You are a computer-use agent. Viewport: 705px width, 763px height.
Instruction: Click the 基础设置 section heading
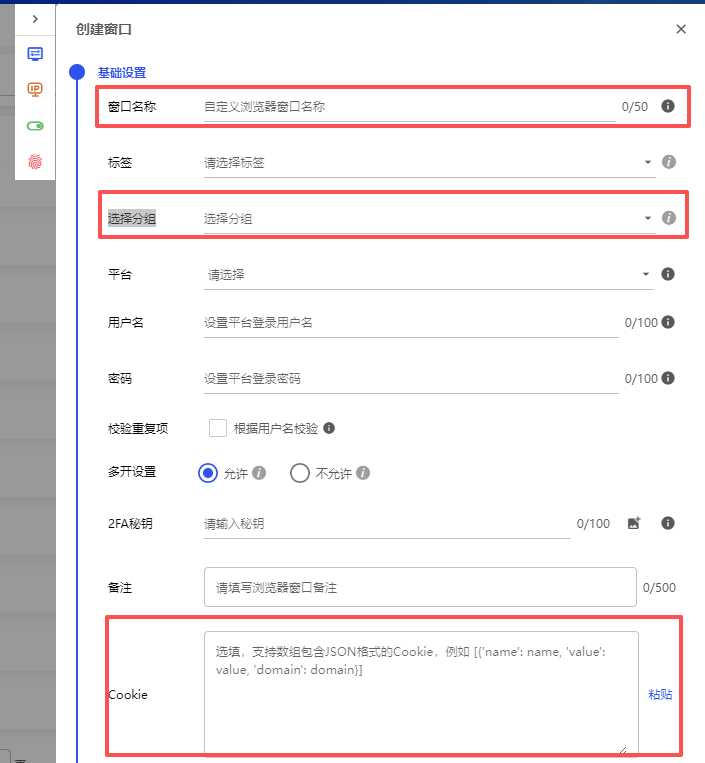pos(122,73)
